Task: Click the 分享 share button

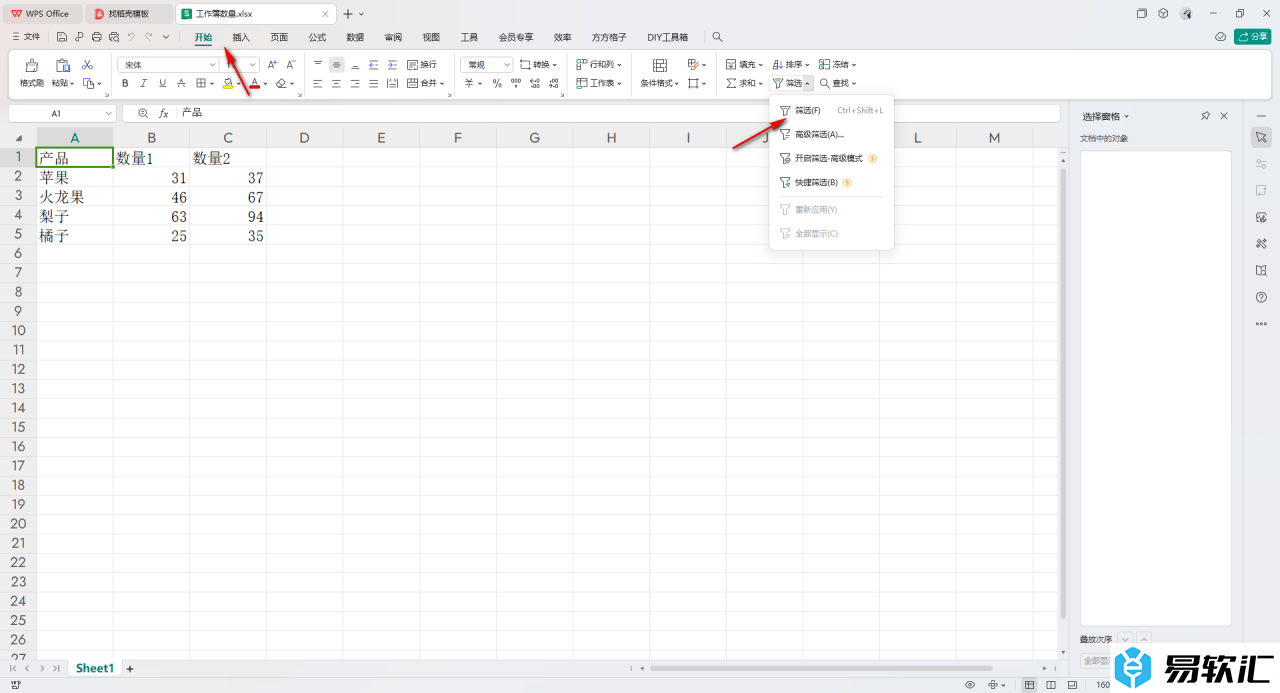Action: pyautogui.click(x=1253, y=37)
